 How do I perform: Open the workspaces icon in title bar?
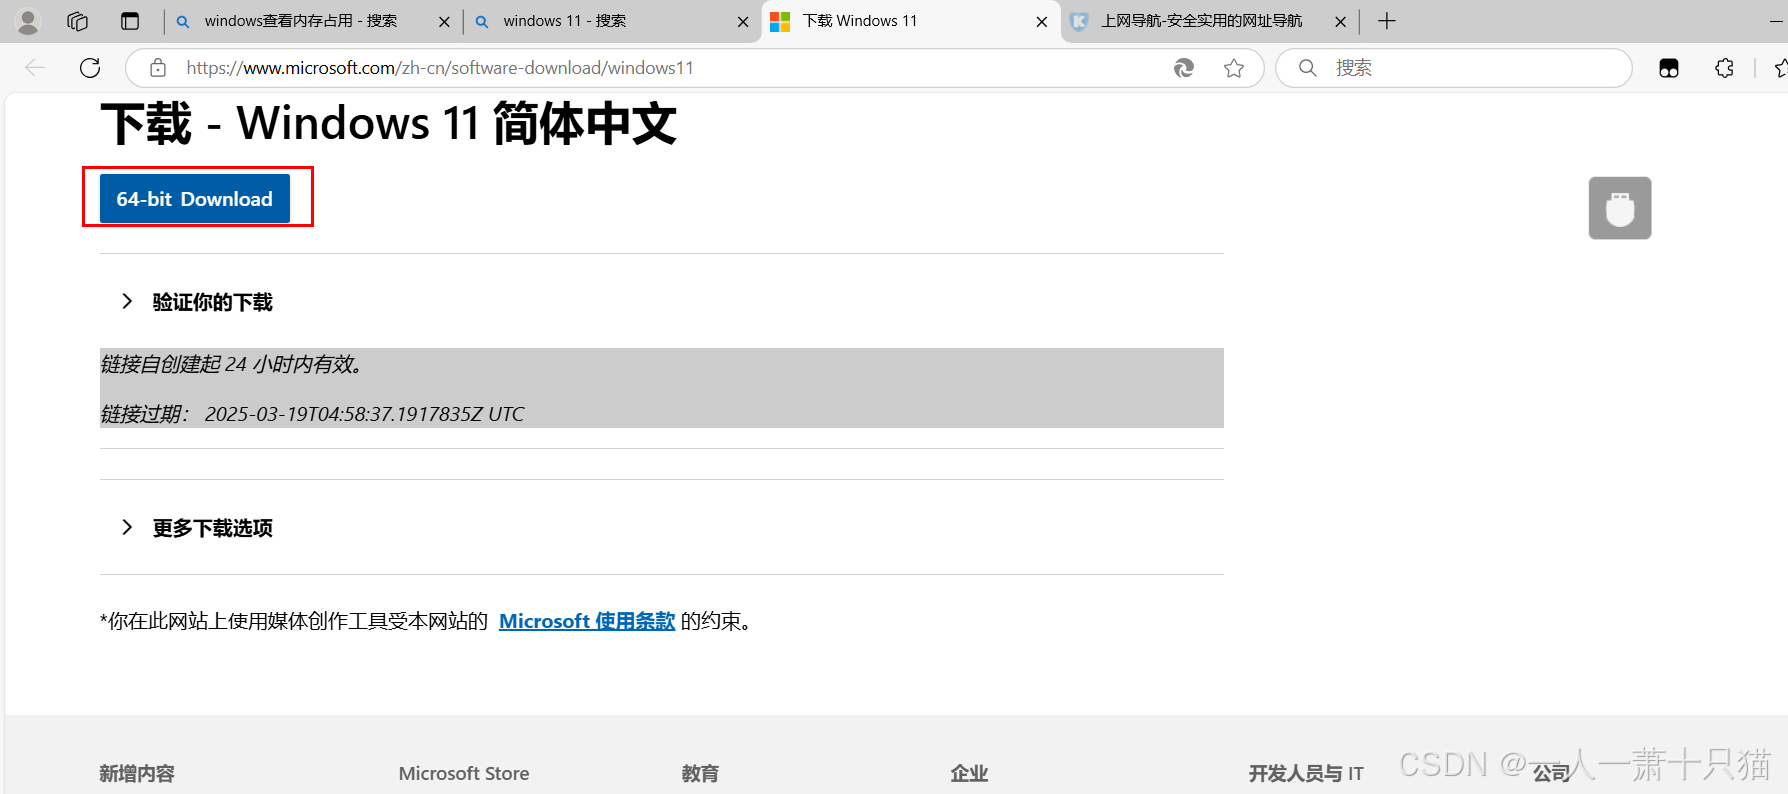click(78, 21)
